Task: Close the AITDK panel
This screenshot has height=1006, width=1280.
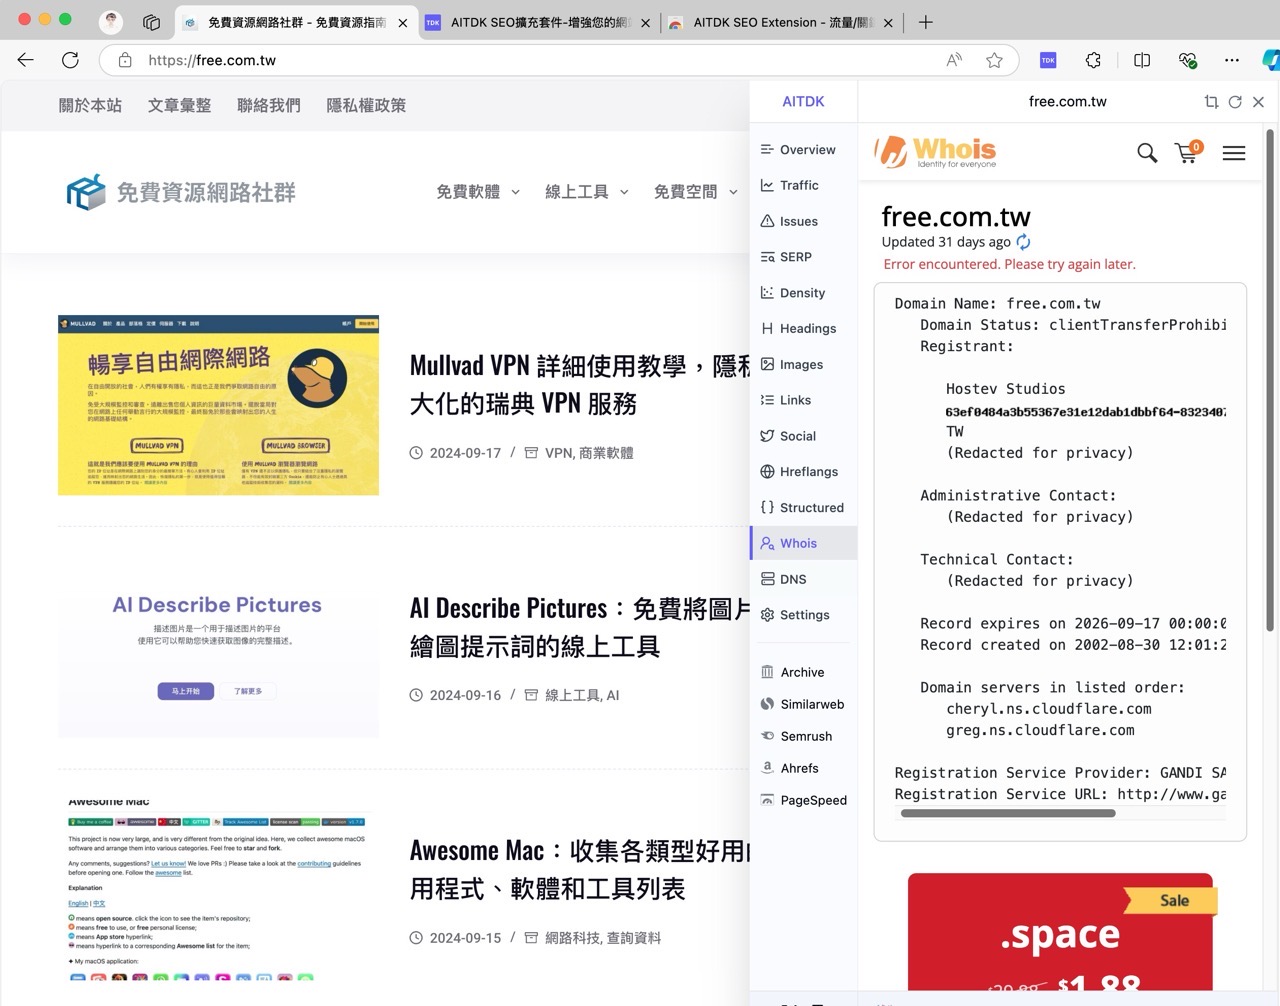Action: [1258, 102]
